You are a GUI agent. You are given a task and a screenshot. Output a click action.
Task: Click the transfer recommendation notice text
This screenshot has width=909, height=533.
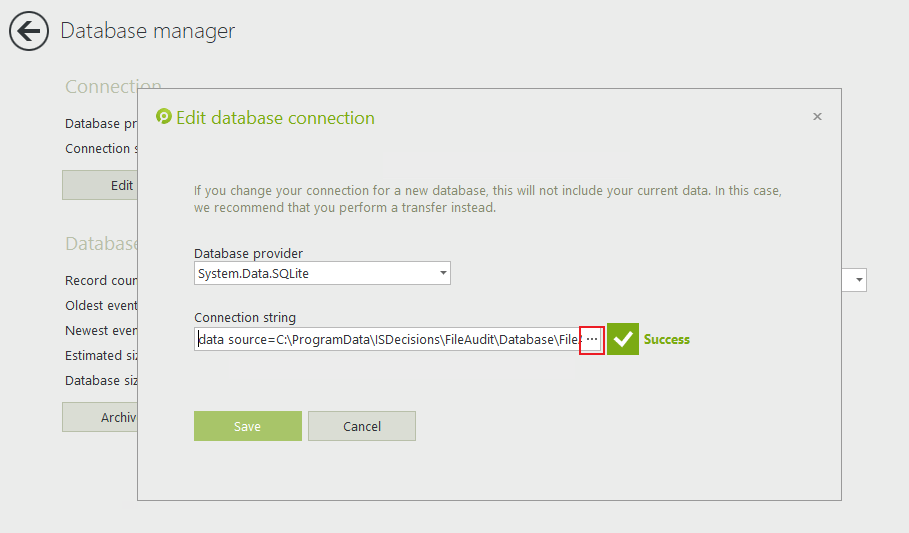487,199
